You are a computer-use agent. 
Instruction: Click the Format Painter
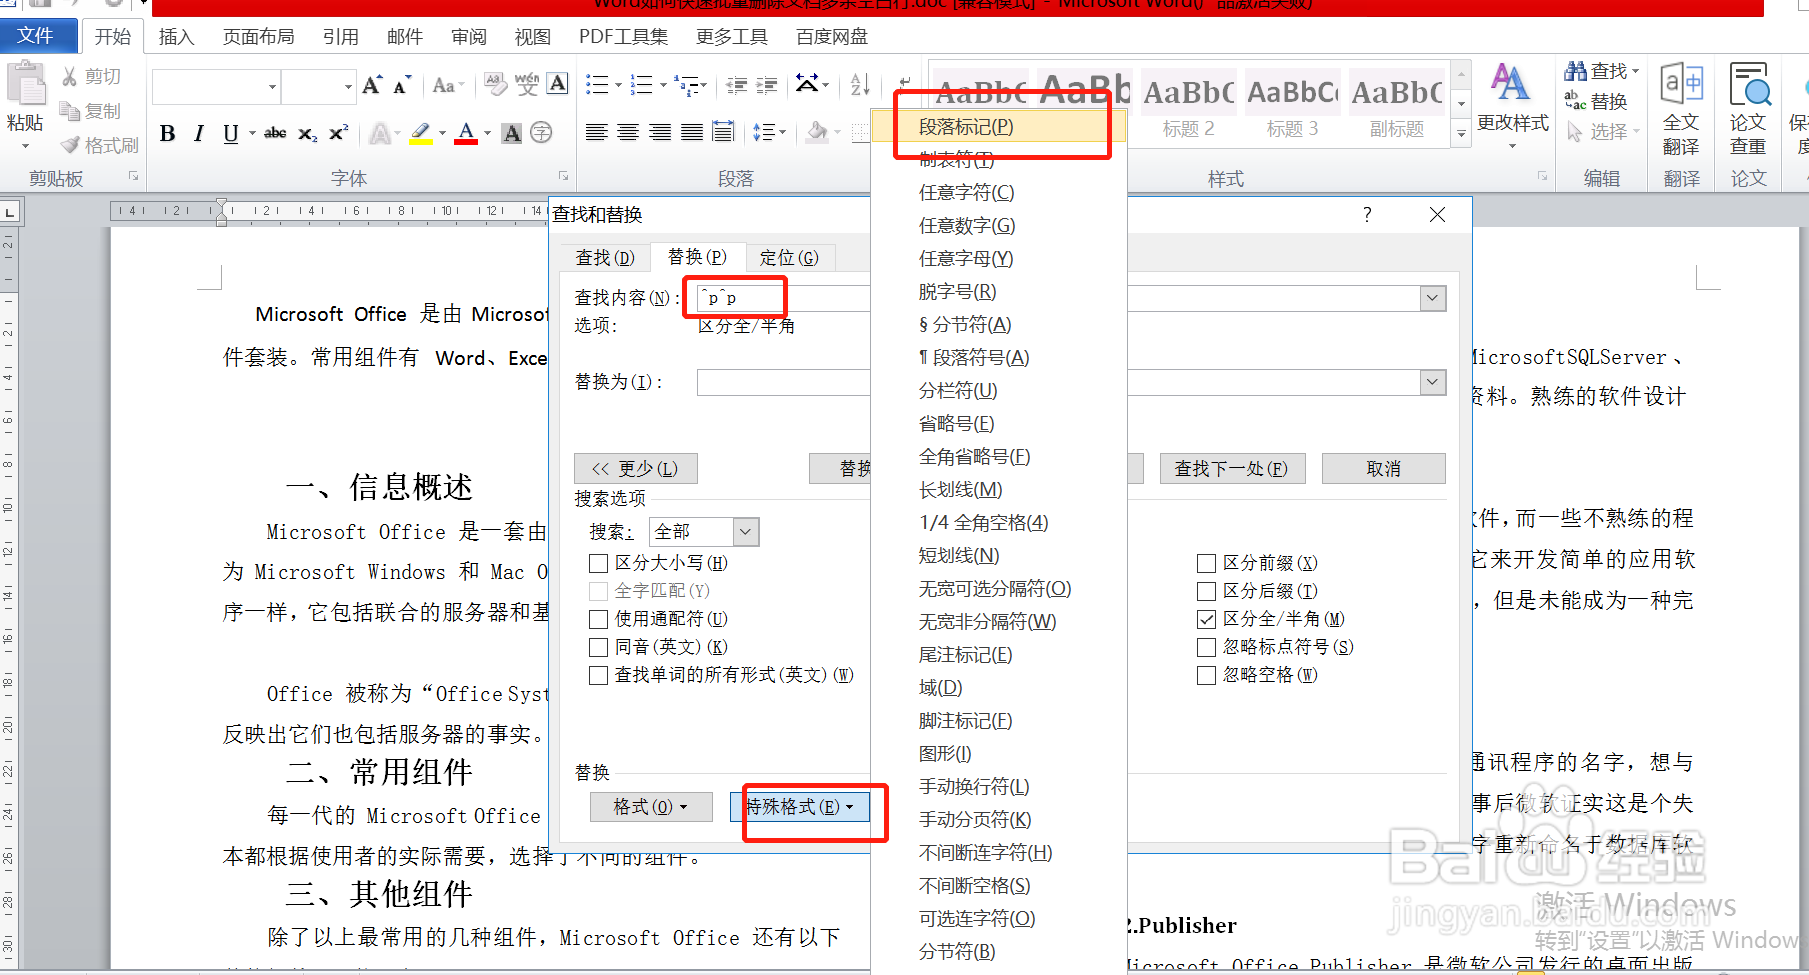coord(99,145)
